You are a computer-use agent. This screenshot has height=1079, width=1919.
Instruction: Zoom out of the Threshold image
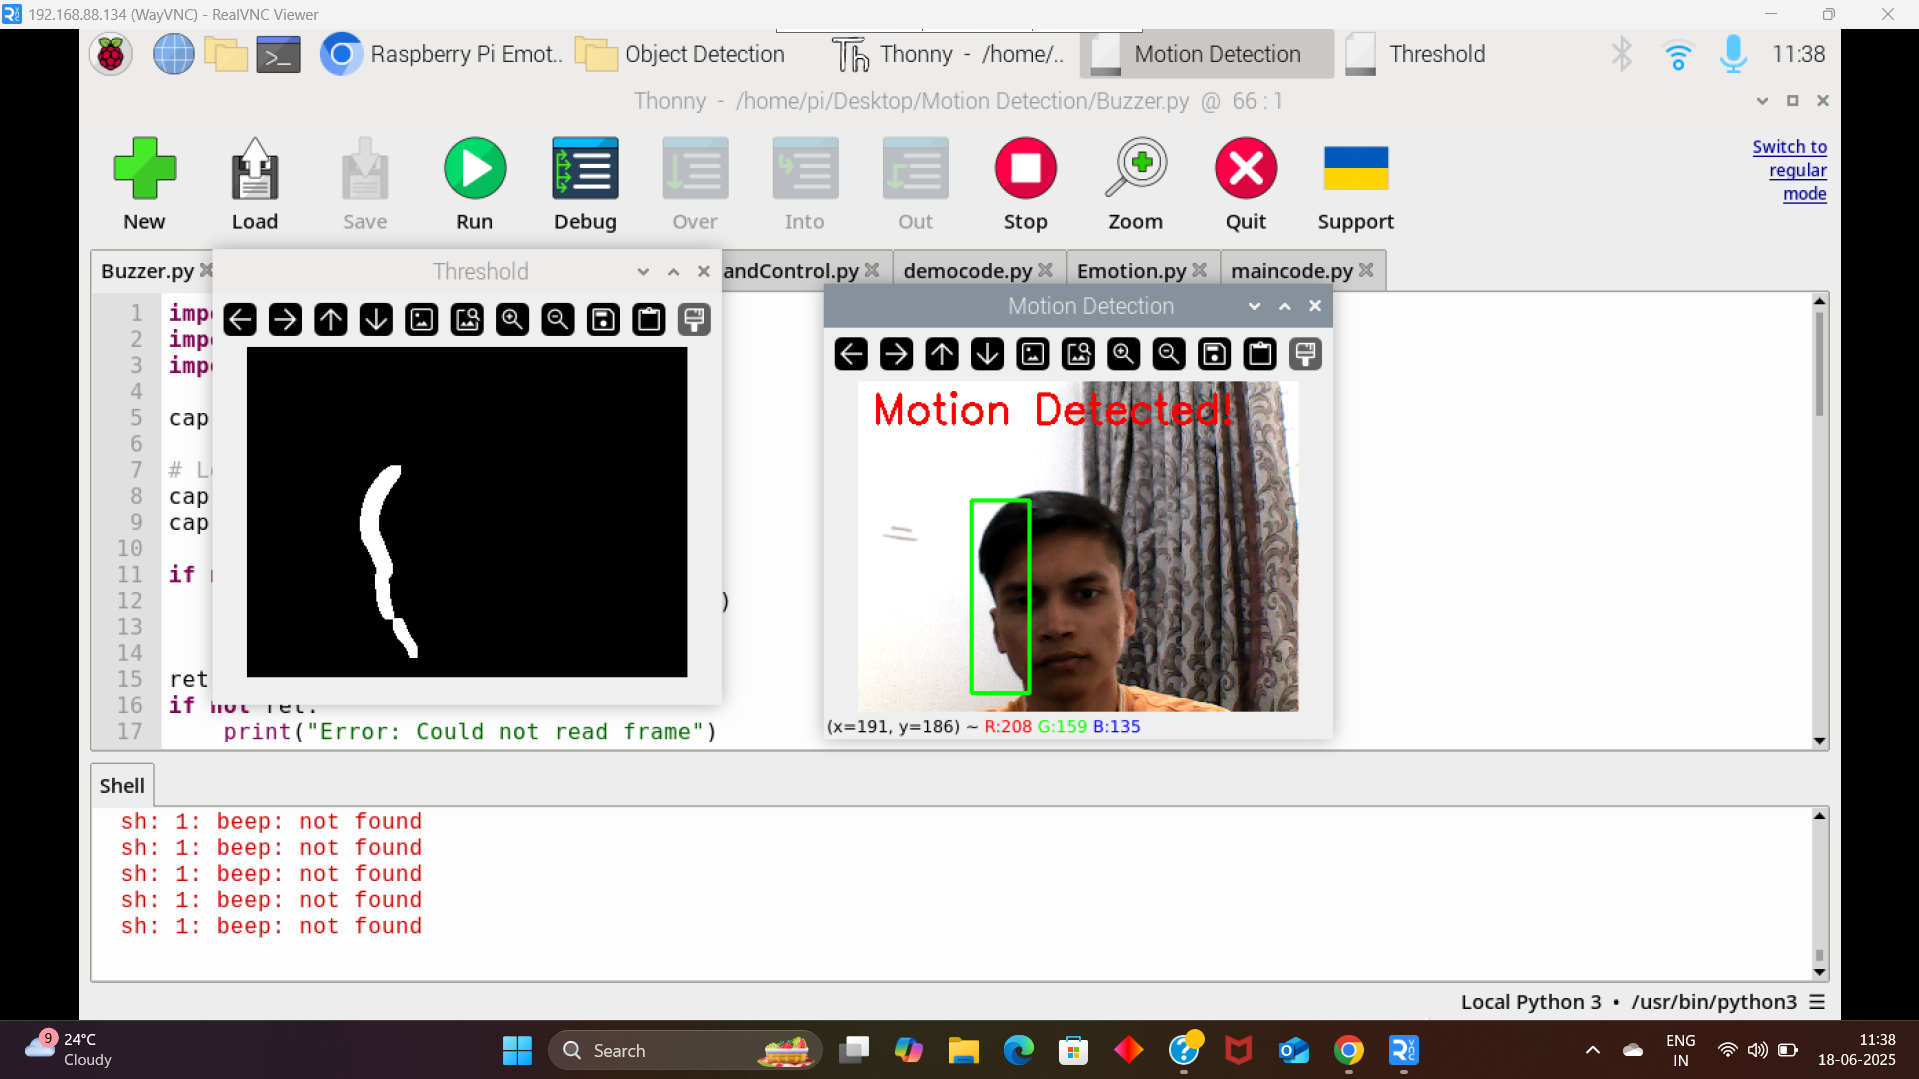click(557, 319)
